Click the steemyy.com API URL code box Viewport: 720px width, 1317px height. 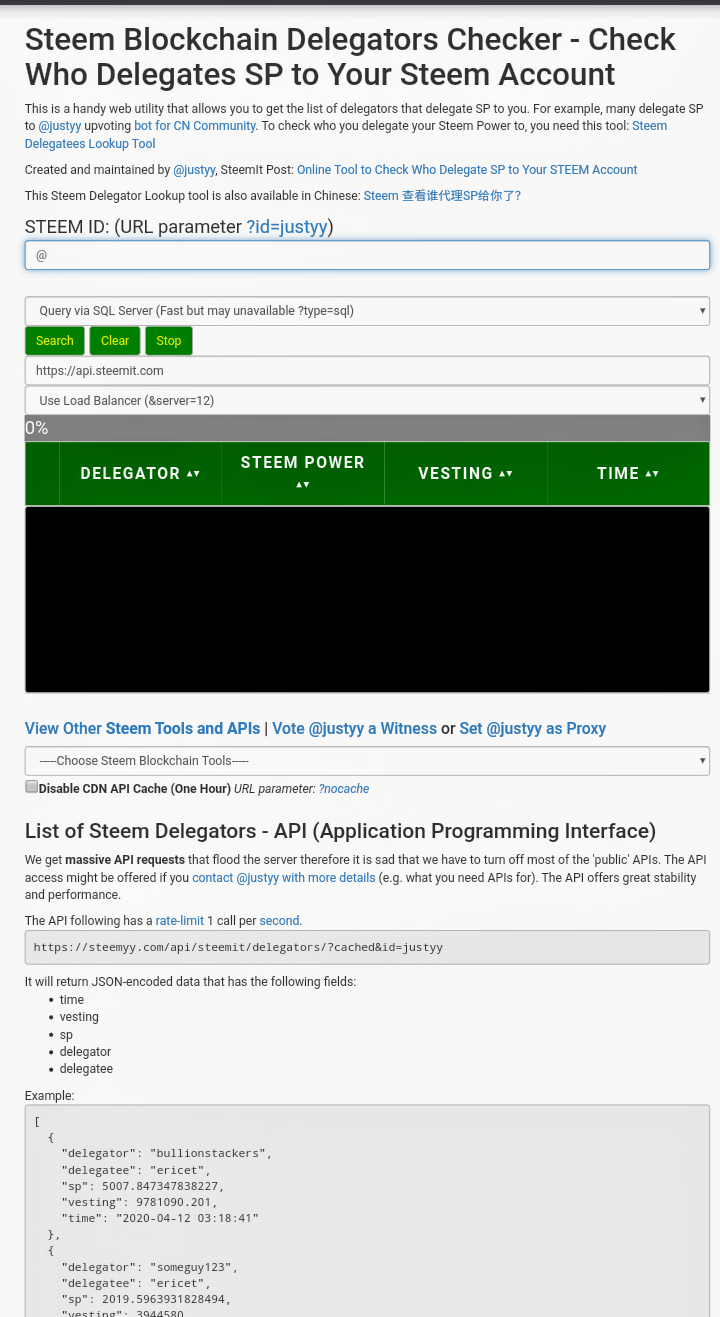[367, 947]
